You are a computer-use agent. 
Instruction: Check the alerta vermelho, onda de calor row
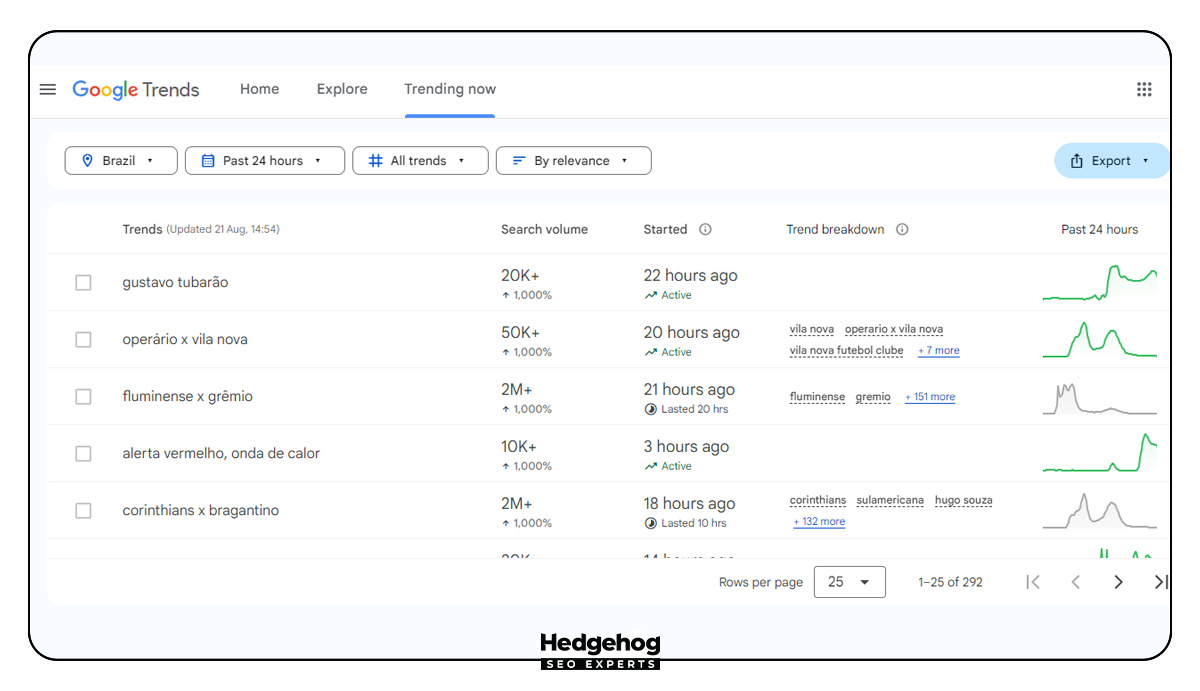83,454
